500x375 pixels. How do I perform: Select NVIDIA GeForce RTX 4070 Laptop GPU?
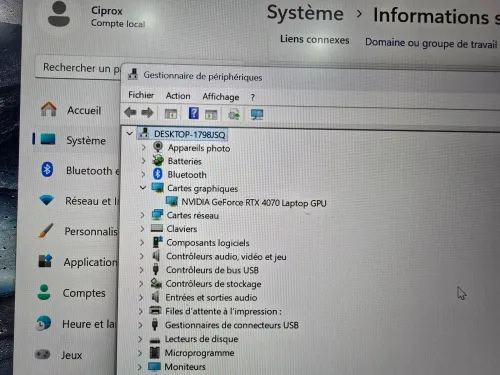254,202
